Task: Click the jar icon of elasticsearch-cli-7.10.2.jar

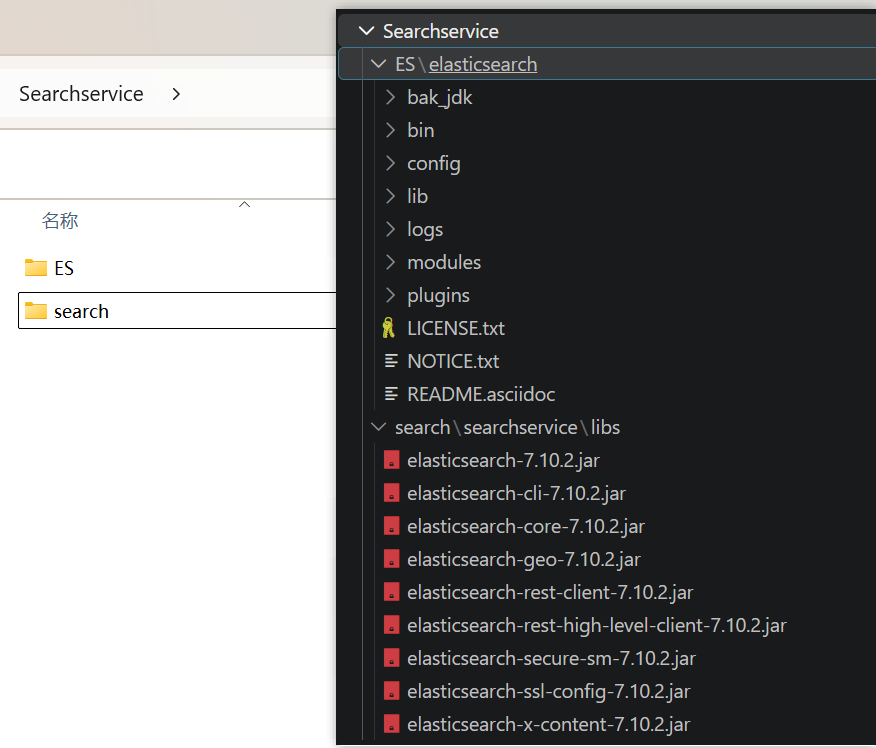Action: 392,493
